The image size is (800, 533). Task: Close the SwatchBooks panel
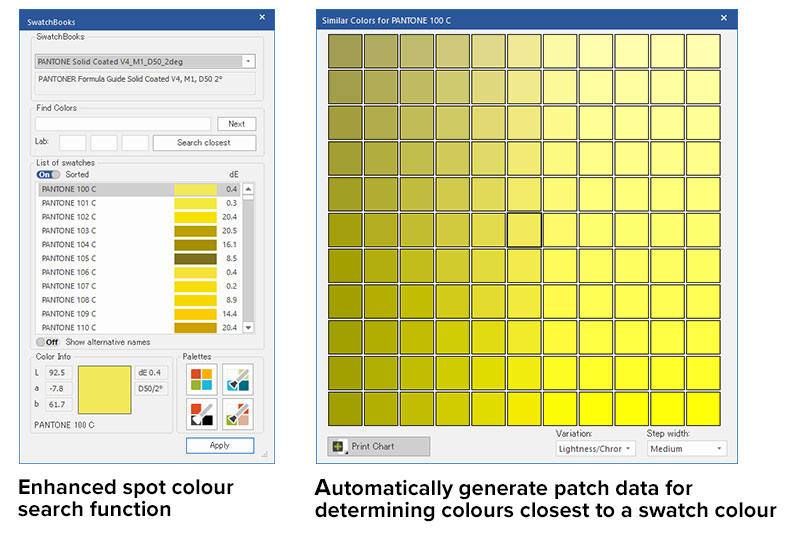point(262,18)
